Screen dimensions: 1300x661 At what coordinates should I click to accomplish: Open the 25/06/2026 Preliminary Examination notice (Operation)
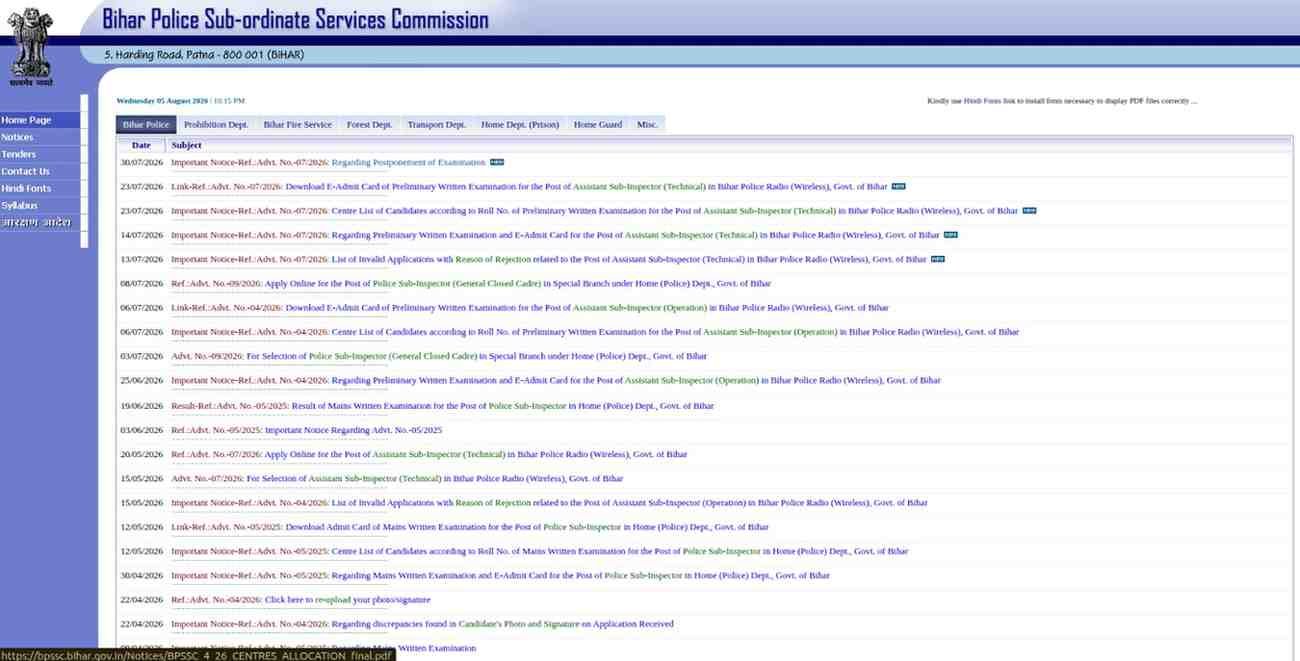coord(556,380)
